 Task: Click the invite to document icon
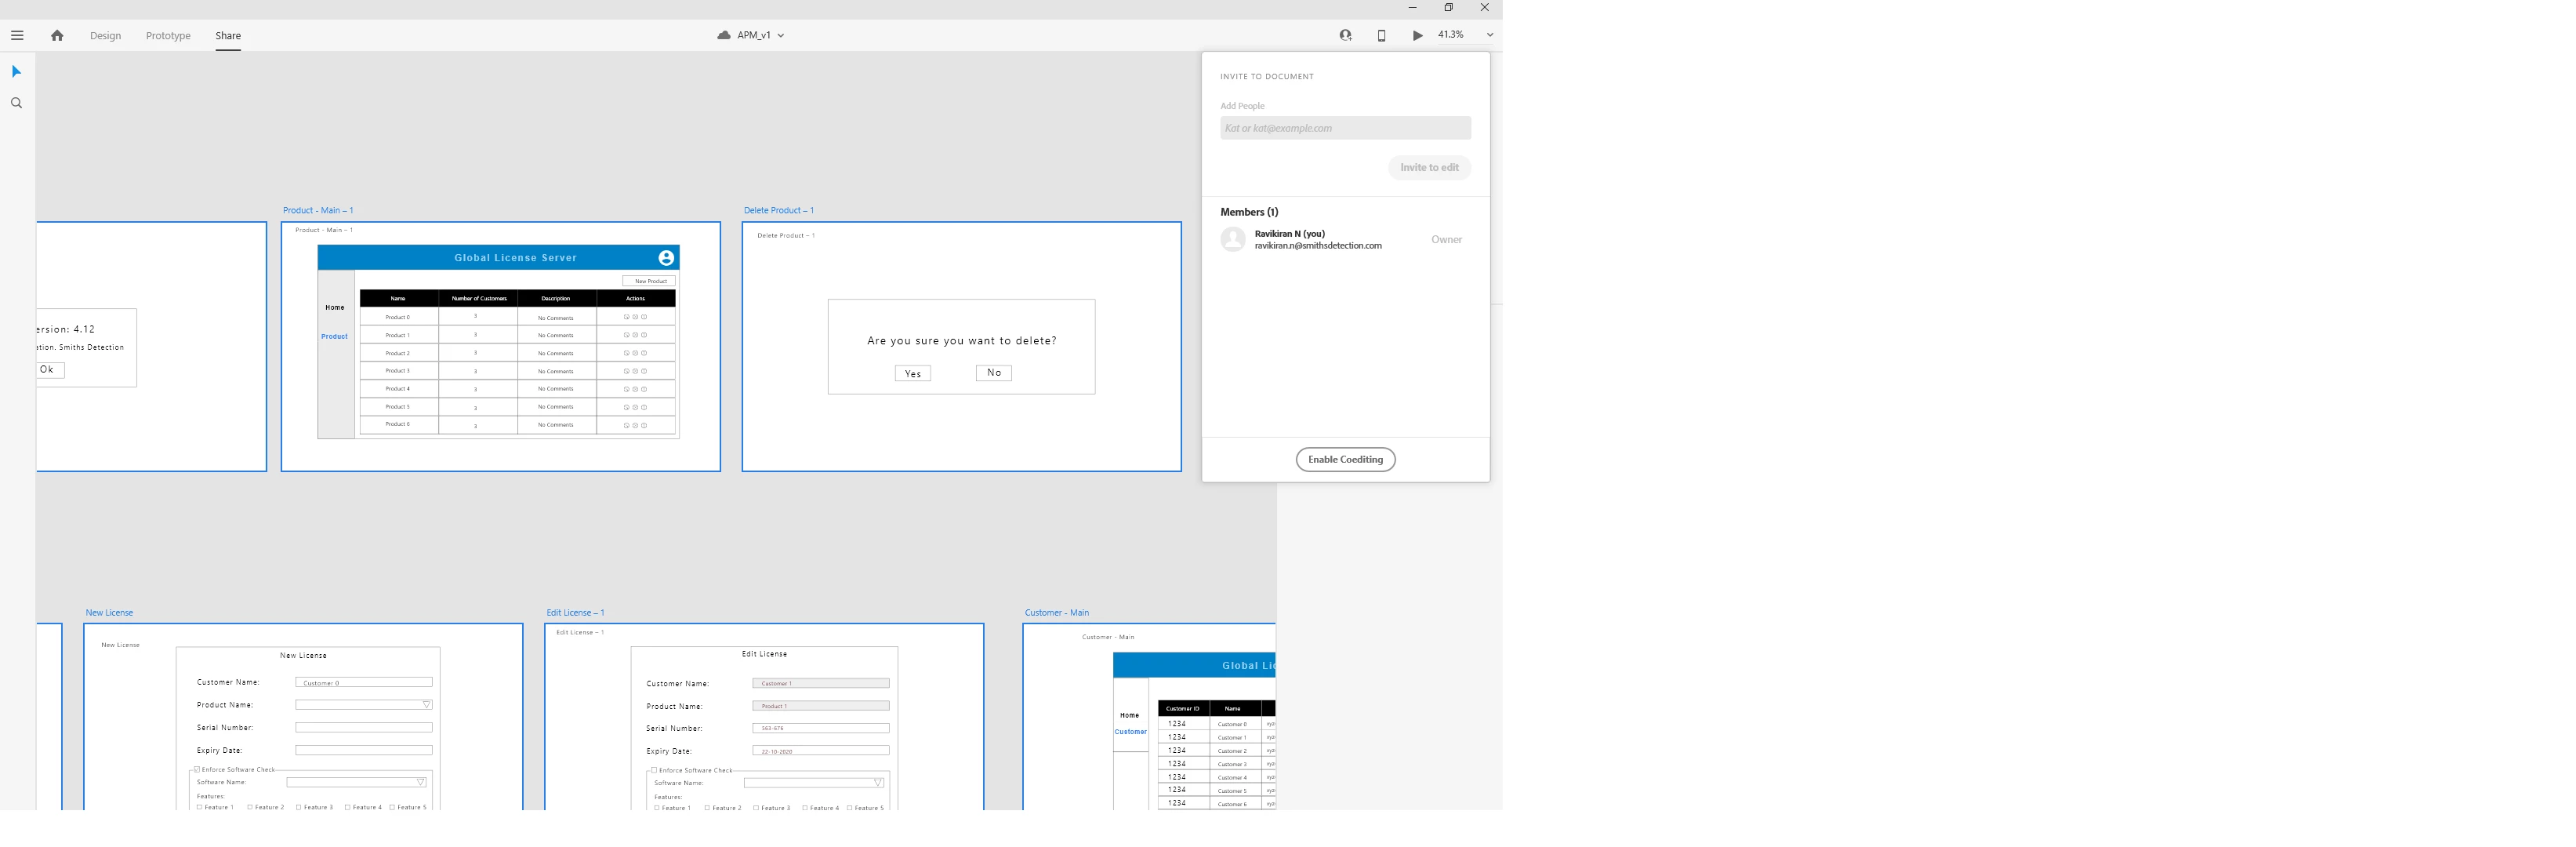tap(1345, 35)
